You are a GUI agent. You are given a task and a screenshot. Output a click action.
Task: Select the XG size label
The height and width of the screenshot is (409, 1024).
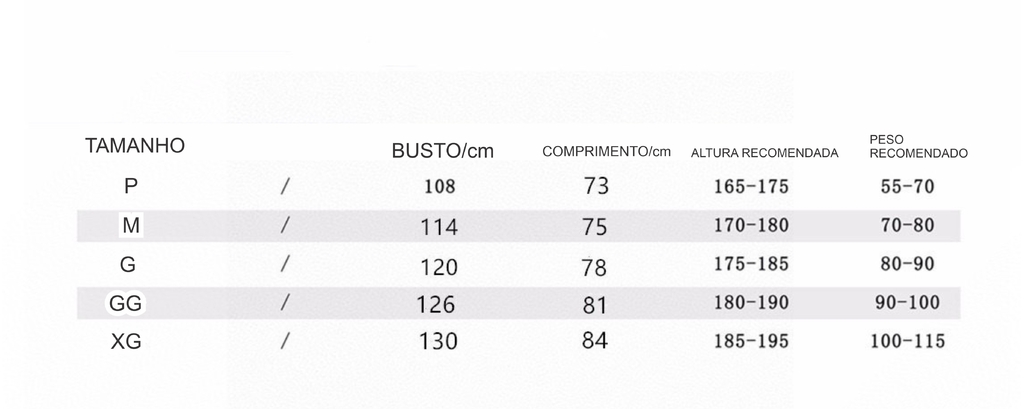(x=126, y=342)
